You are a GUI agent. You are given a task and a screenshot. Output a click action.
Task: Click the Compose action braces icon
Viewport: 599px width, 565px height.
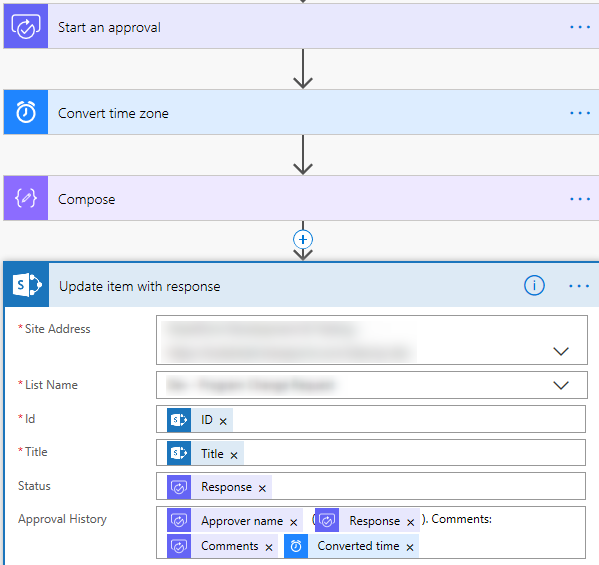(x=26, y=198)
